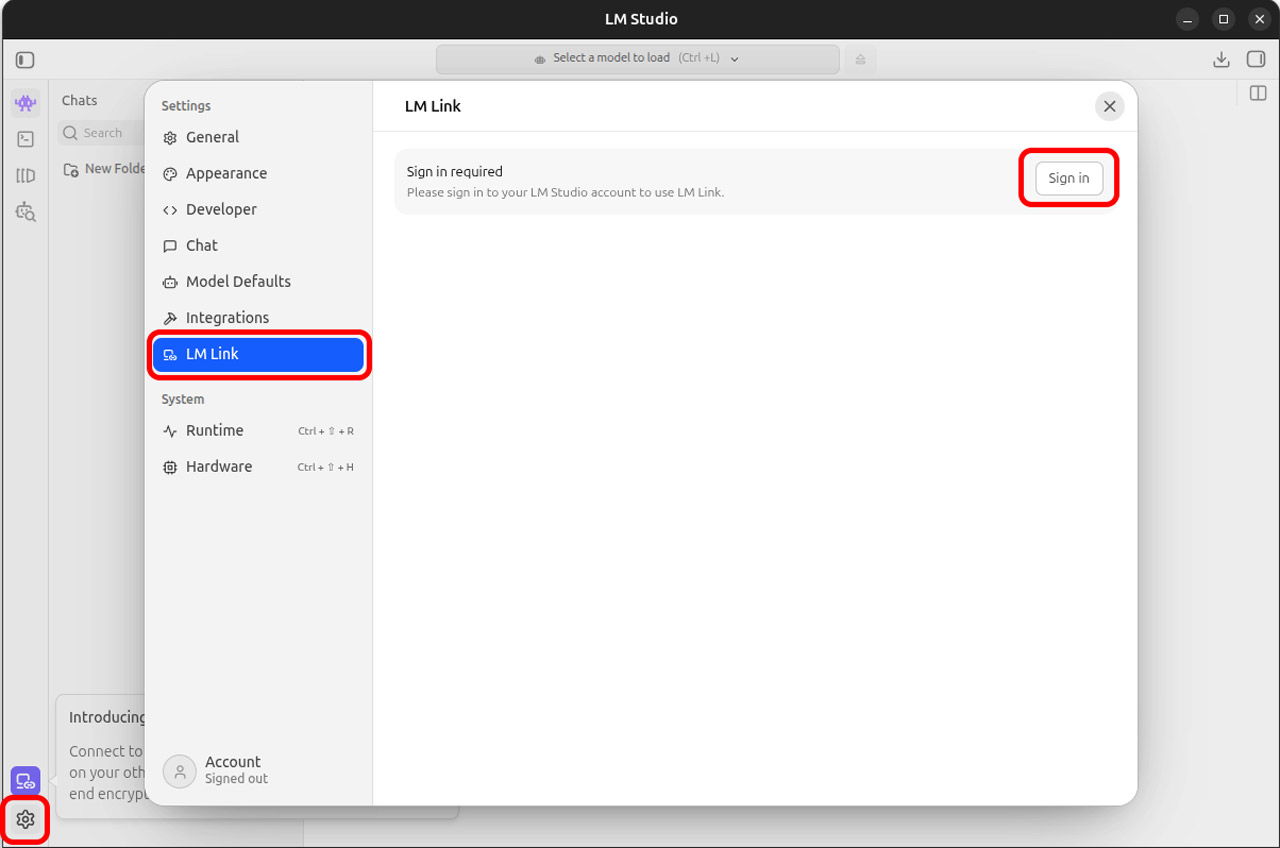The height and width of the screenshot is (848, 1280).
Task: Open the Integrations settings section
Action: click(258, 317)
